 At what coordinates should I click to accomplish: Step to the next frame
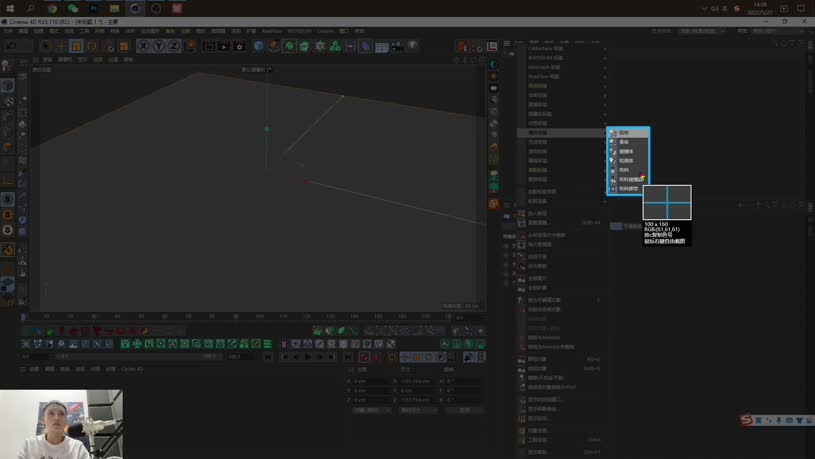pyautogui.click(x=320, y=357)
